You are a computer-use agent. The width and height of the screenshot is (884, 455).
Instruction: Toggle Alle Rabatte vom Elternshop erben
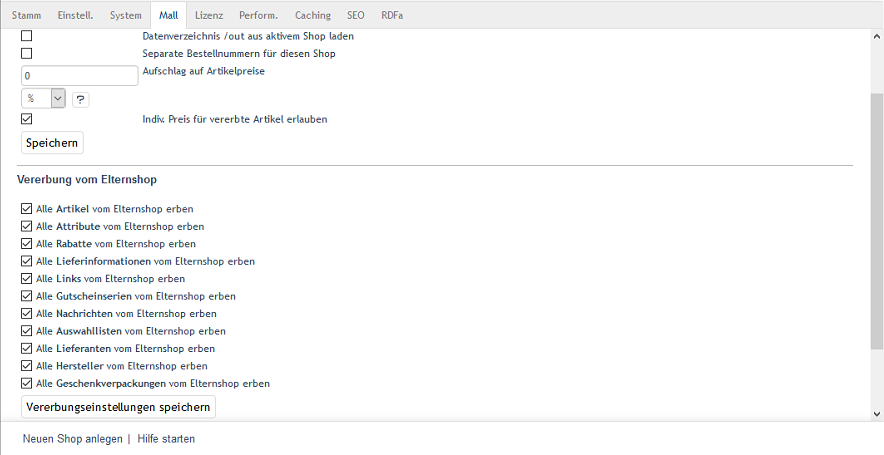[x=27, y=244]
